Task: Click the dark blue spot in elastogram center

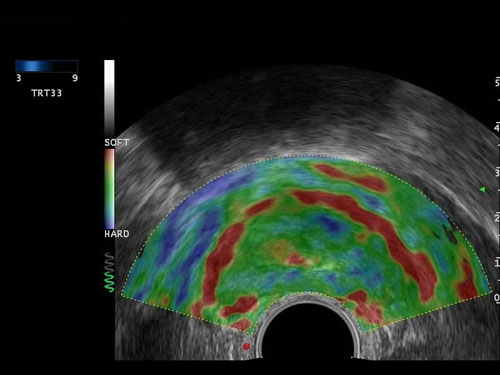Action: pyautogui.click(x=331, y=224)
